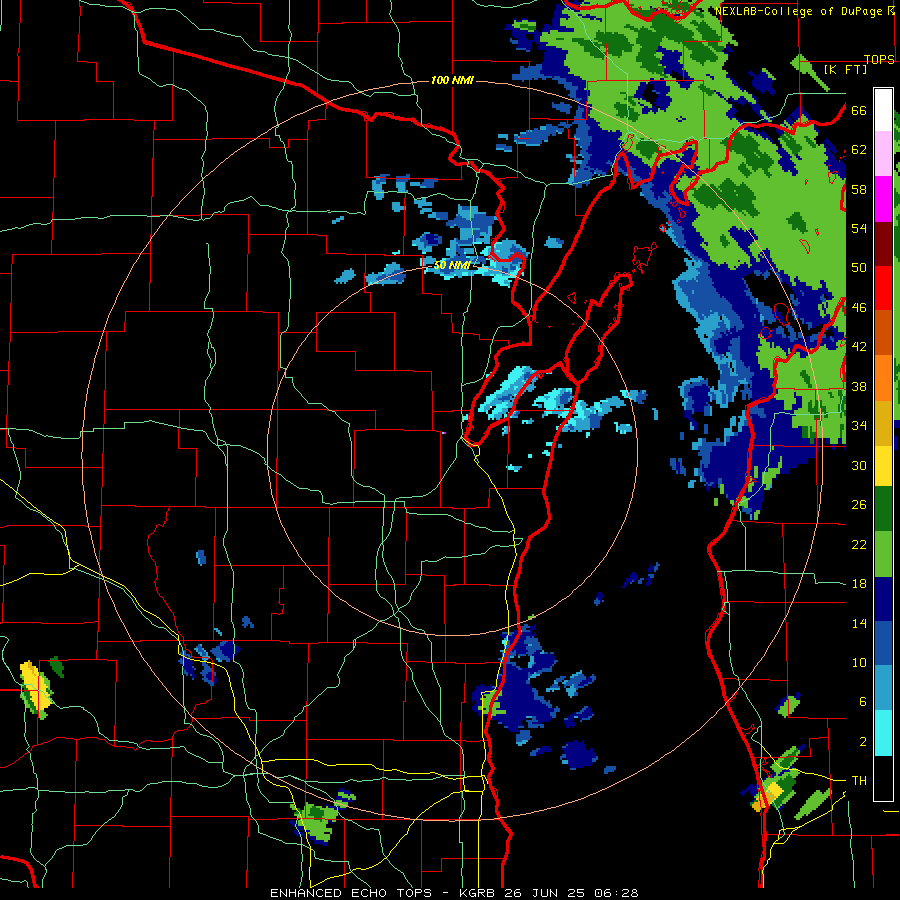Click legend value 54
The width and height of the screenshot is (900, 900).
(859, 228)
